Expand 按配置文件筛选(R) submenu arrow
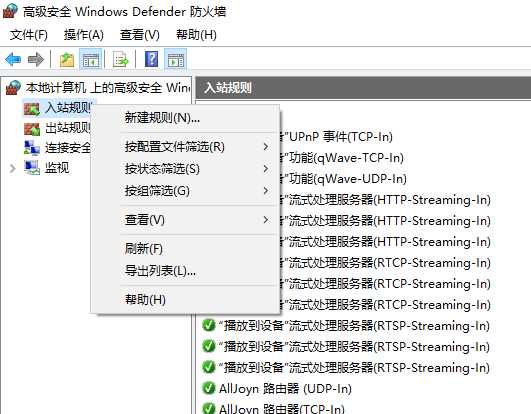 pos(266,147)
